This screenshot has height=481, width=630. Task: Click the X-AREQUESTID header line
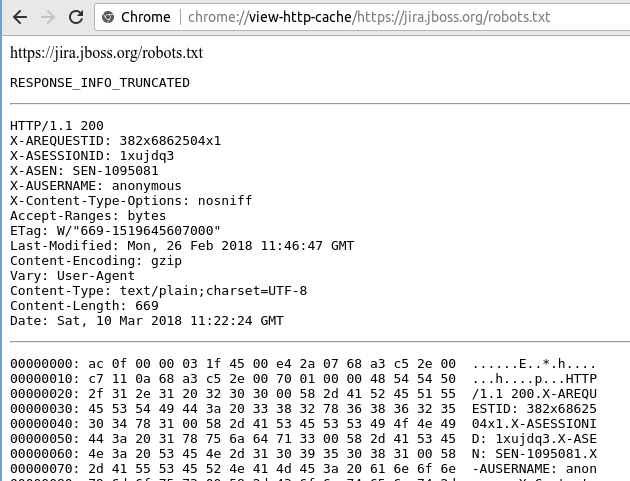pyautogui.click(x=115, y=141)
